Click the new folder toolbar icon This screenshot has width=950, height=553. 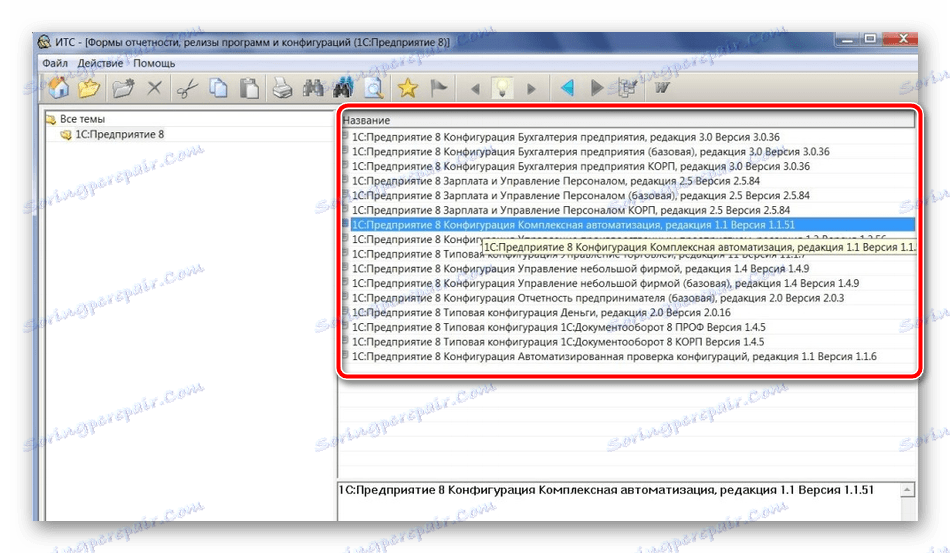coord(124,88)
